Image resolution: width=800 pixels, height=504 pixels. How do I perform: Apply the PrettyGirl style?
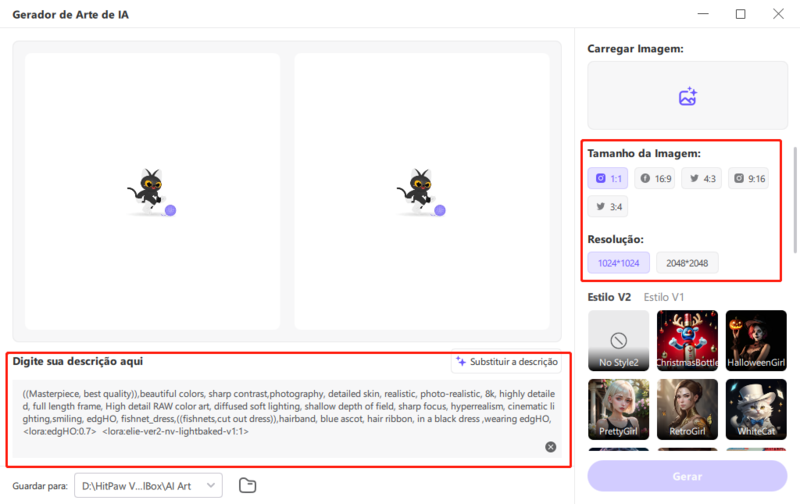(618, 409)
